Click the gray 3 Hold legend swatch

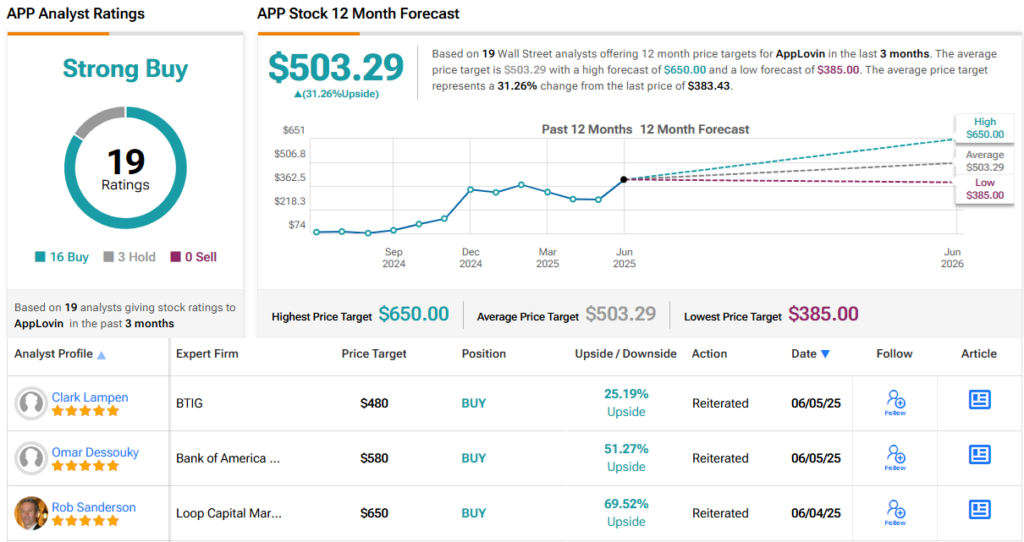pyautogui.click(x=108, y=257)
